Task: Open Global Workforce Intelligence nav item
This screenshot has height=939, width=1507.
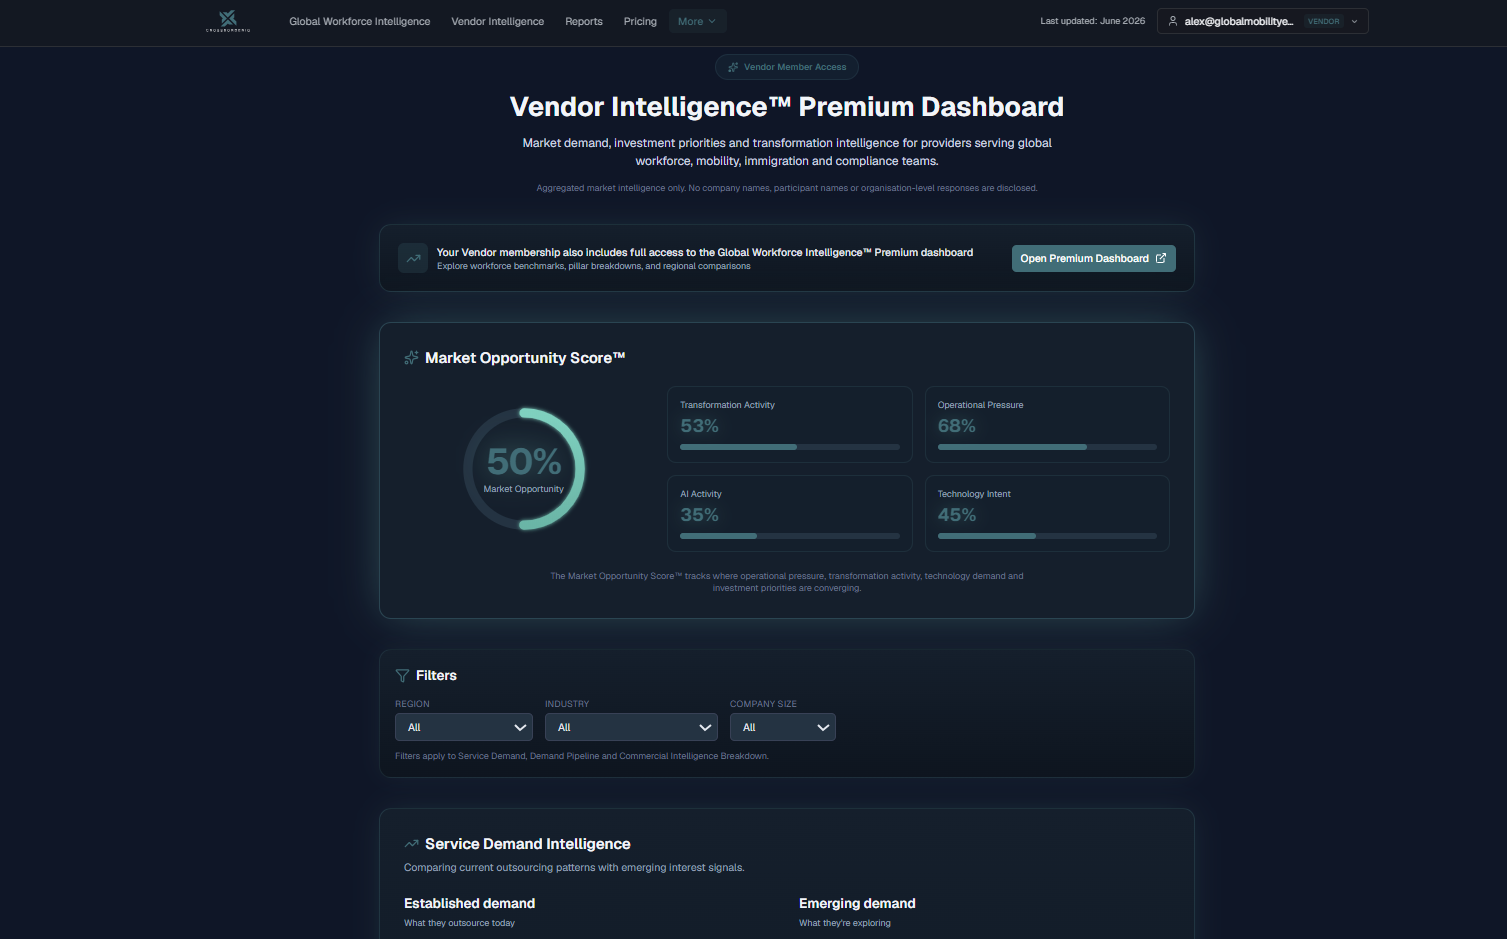Action: coord(360,21)
